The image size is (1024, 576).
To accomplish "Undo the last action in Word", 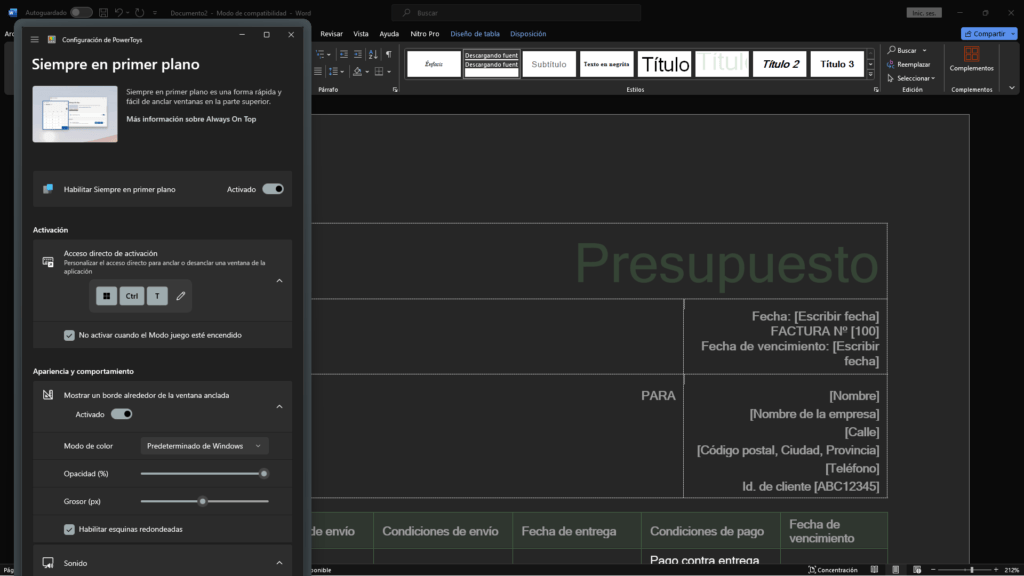I will point(119,12).
